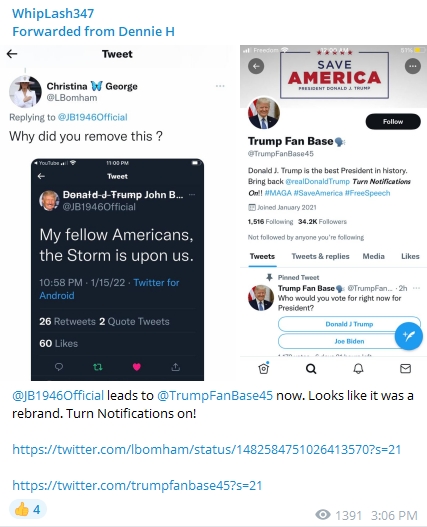Open the three-dot menu on Christina George's tweet

click(x=220, y=86)
